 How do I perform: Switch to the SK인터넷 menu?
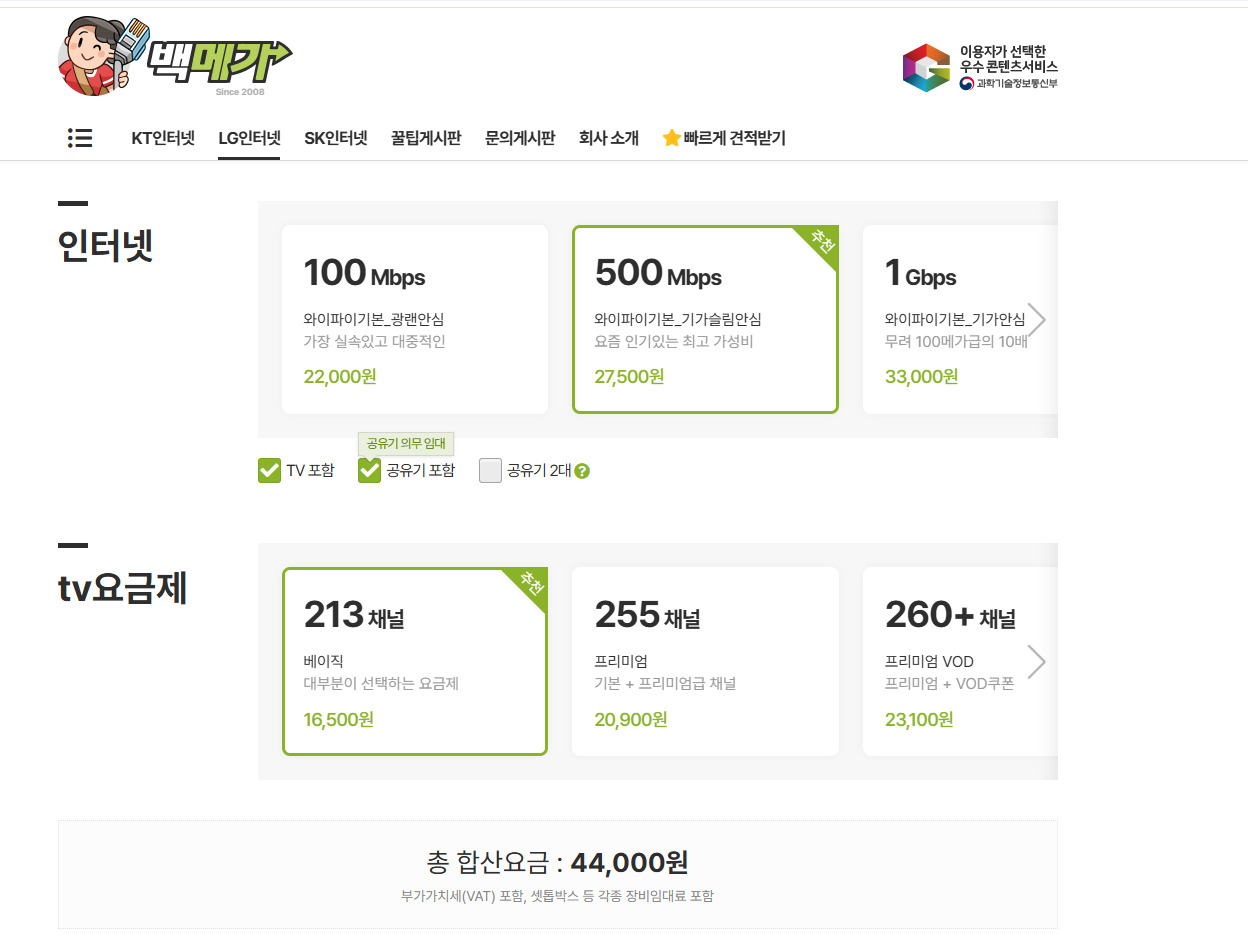pos(336,138)
